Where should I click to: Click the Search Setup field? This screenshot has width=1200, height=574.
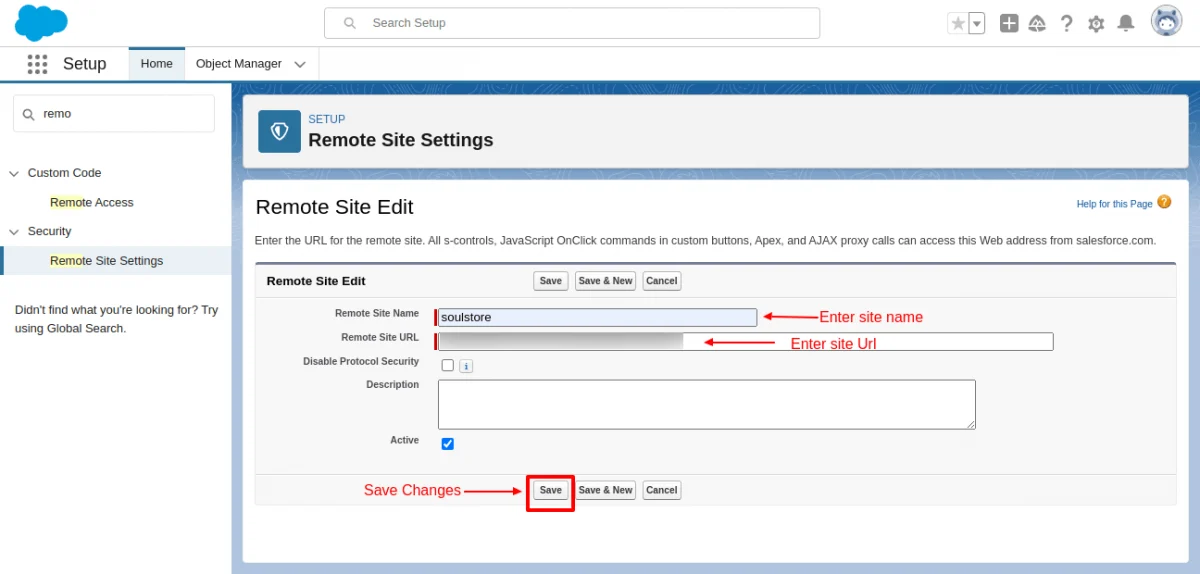click(x=572, y=23)
